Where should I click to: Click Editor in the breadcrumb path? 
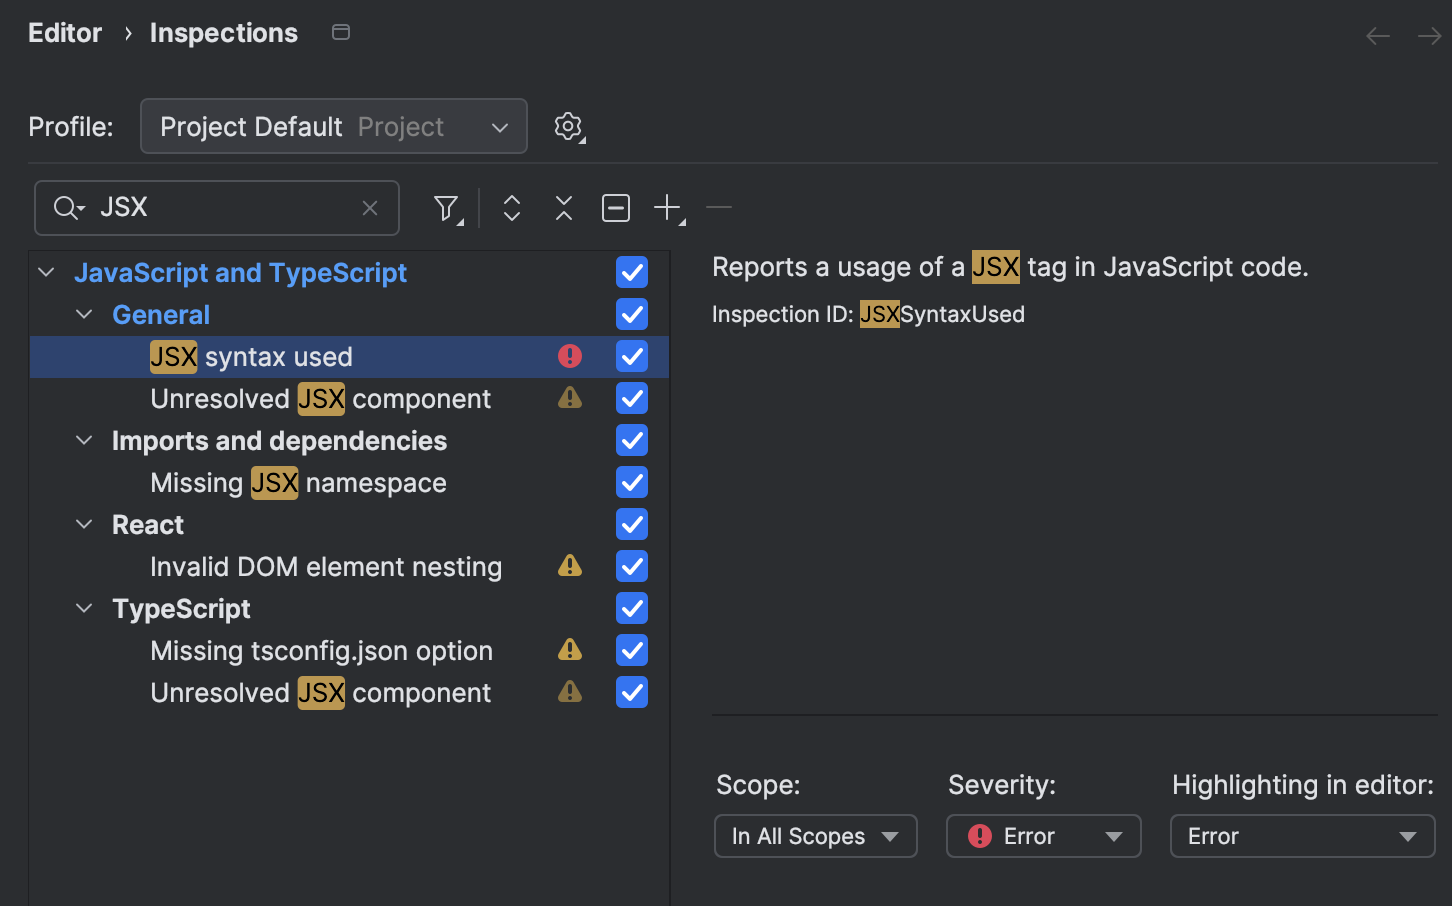point(64,32)
